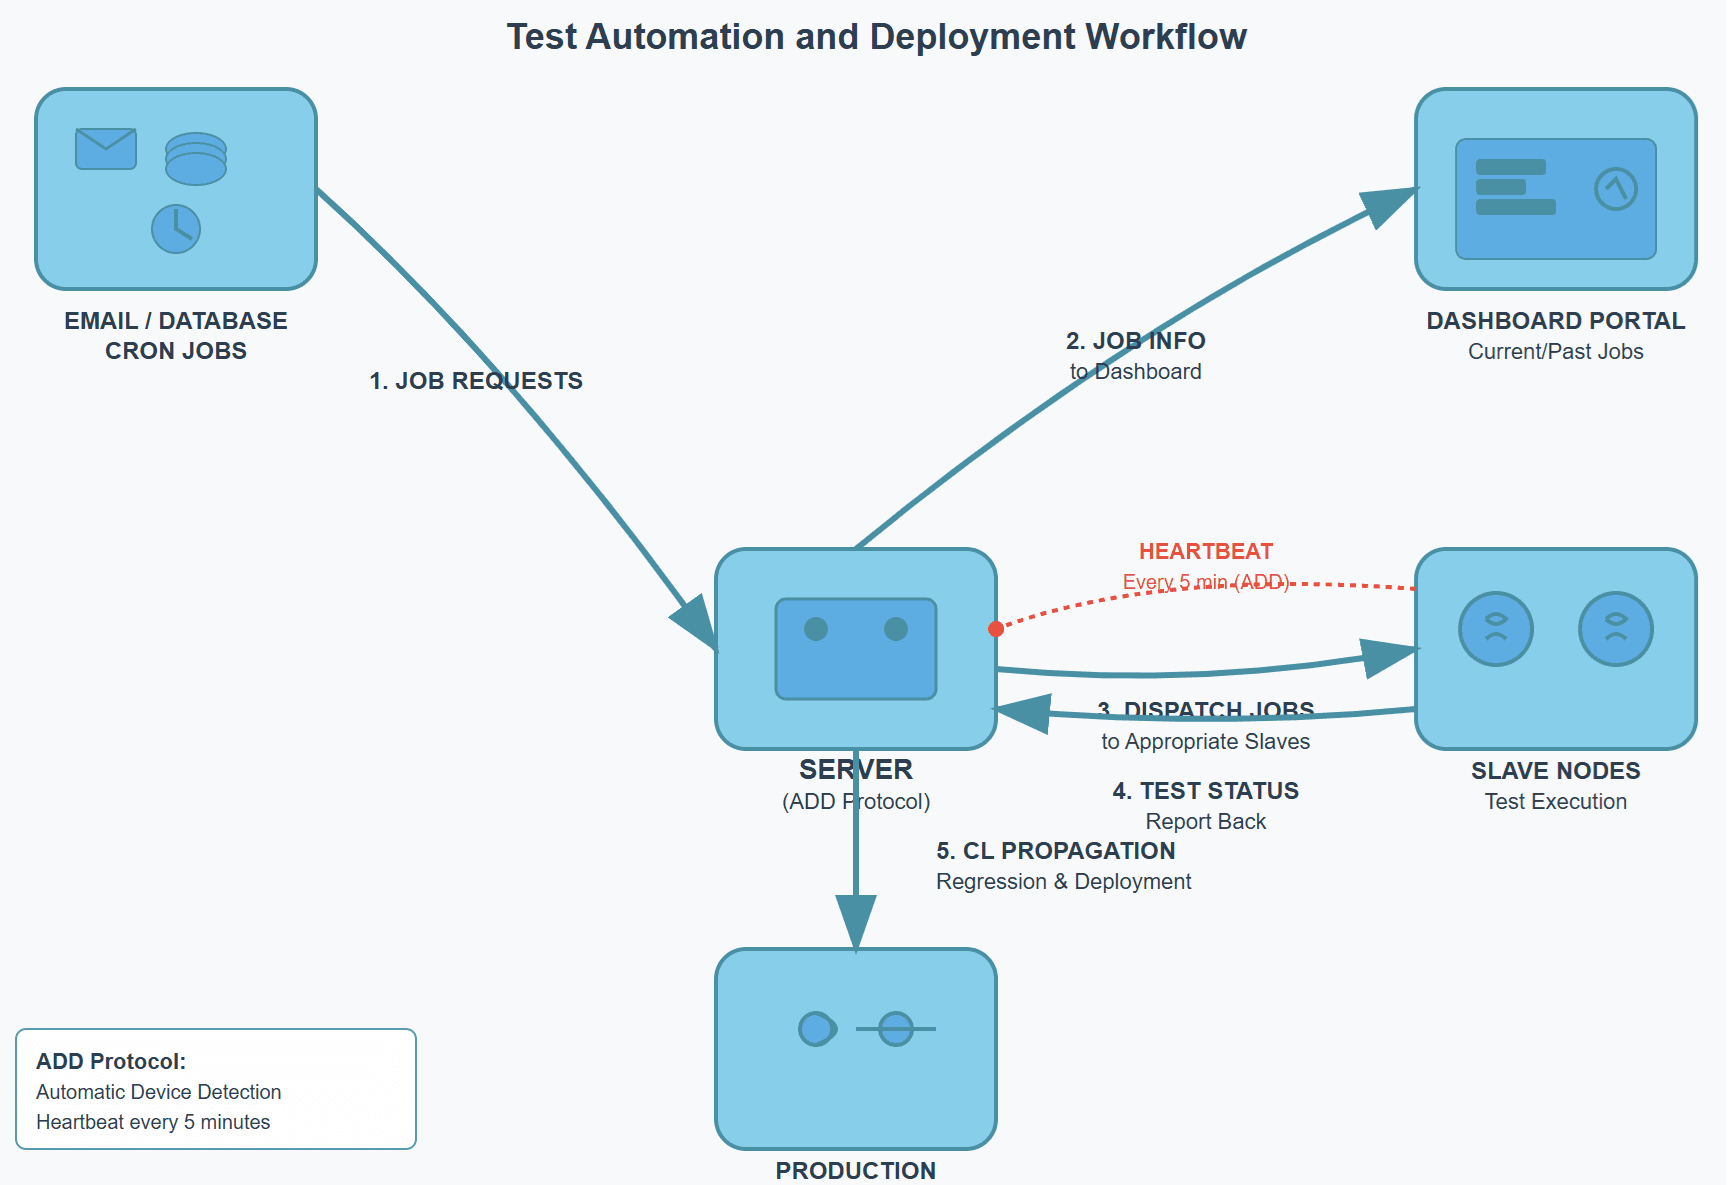Click the production right circle-with-line icon
1728x1185 pixels.
tap(896, 1029)
